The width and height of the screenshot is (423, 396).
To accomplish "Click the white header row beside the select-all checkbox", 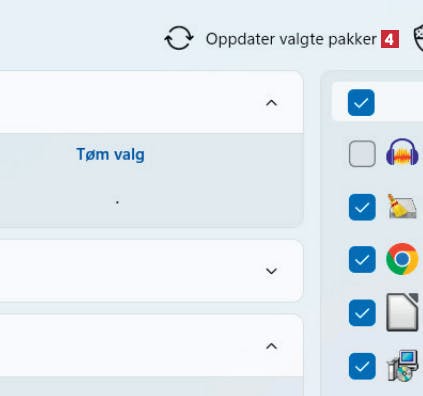I will coord(377,102).
